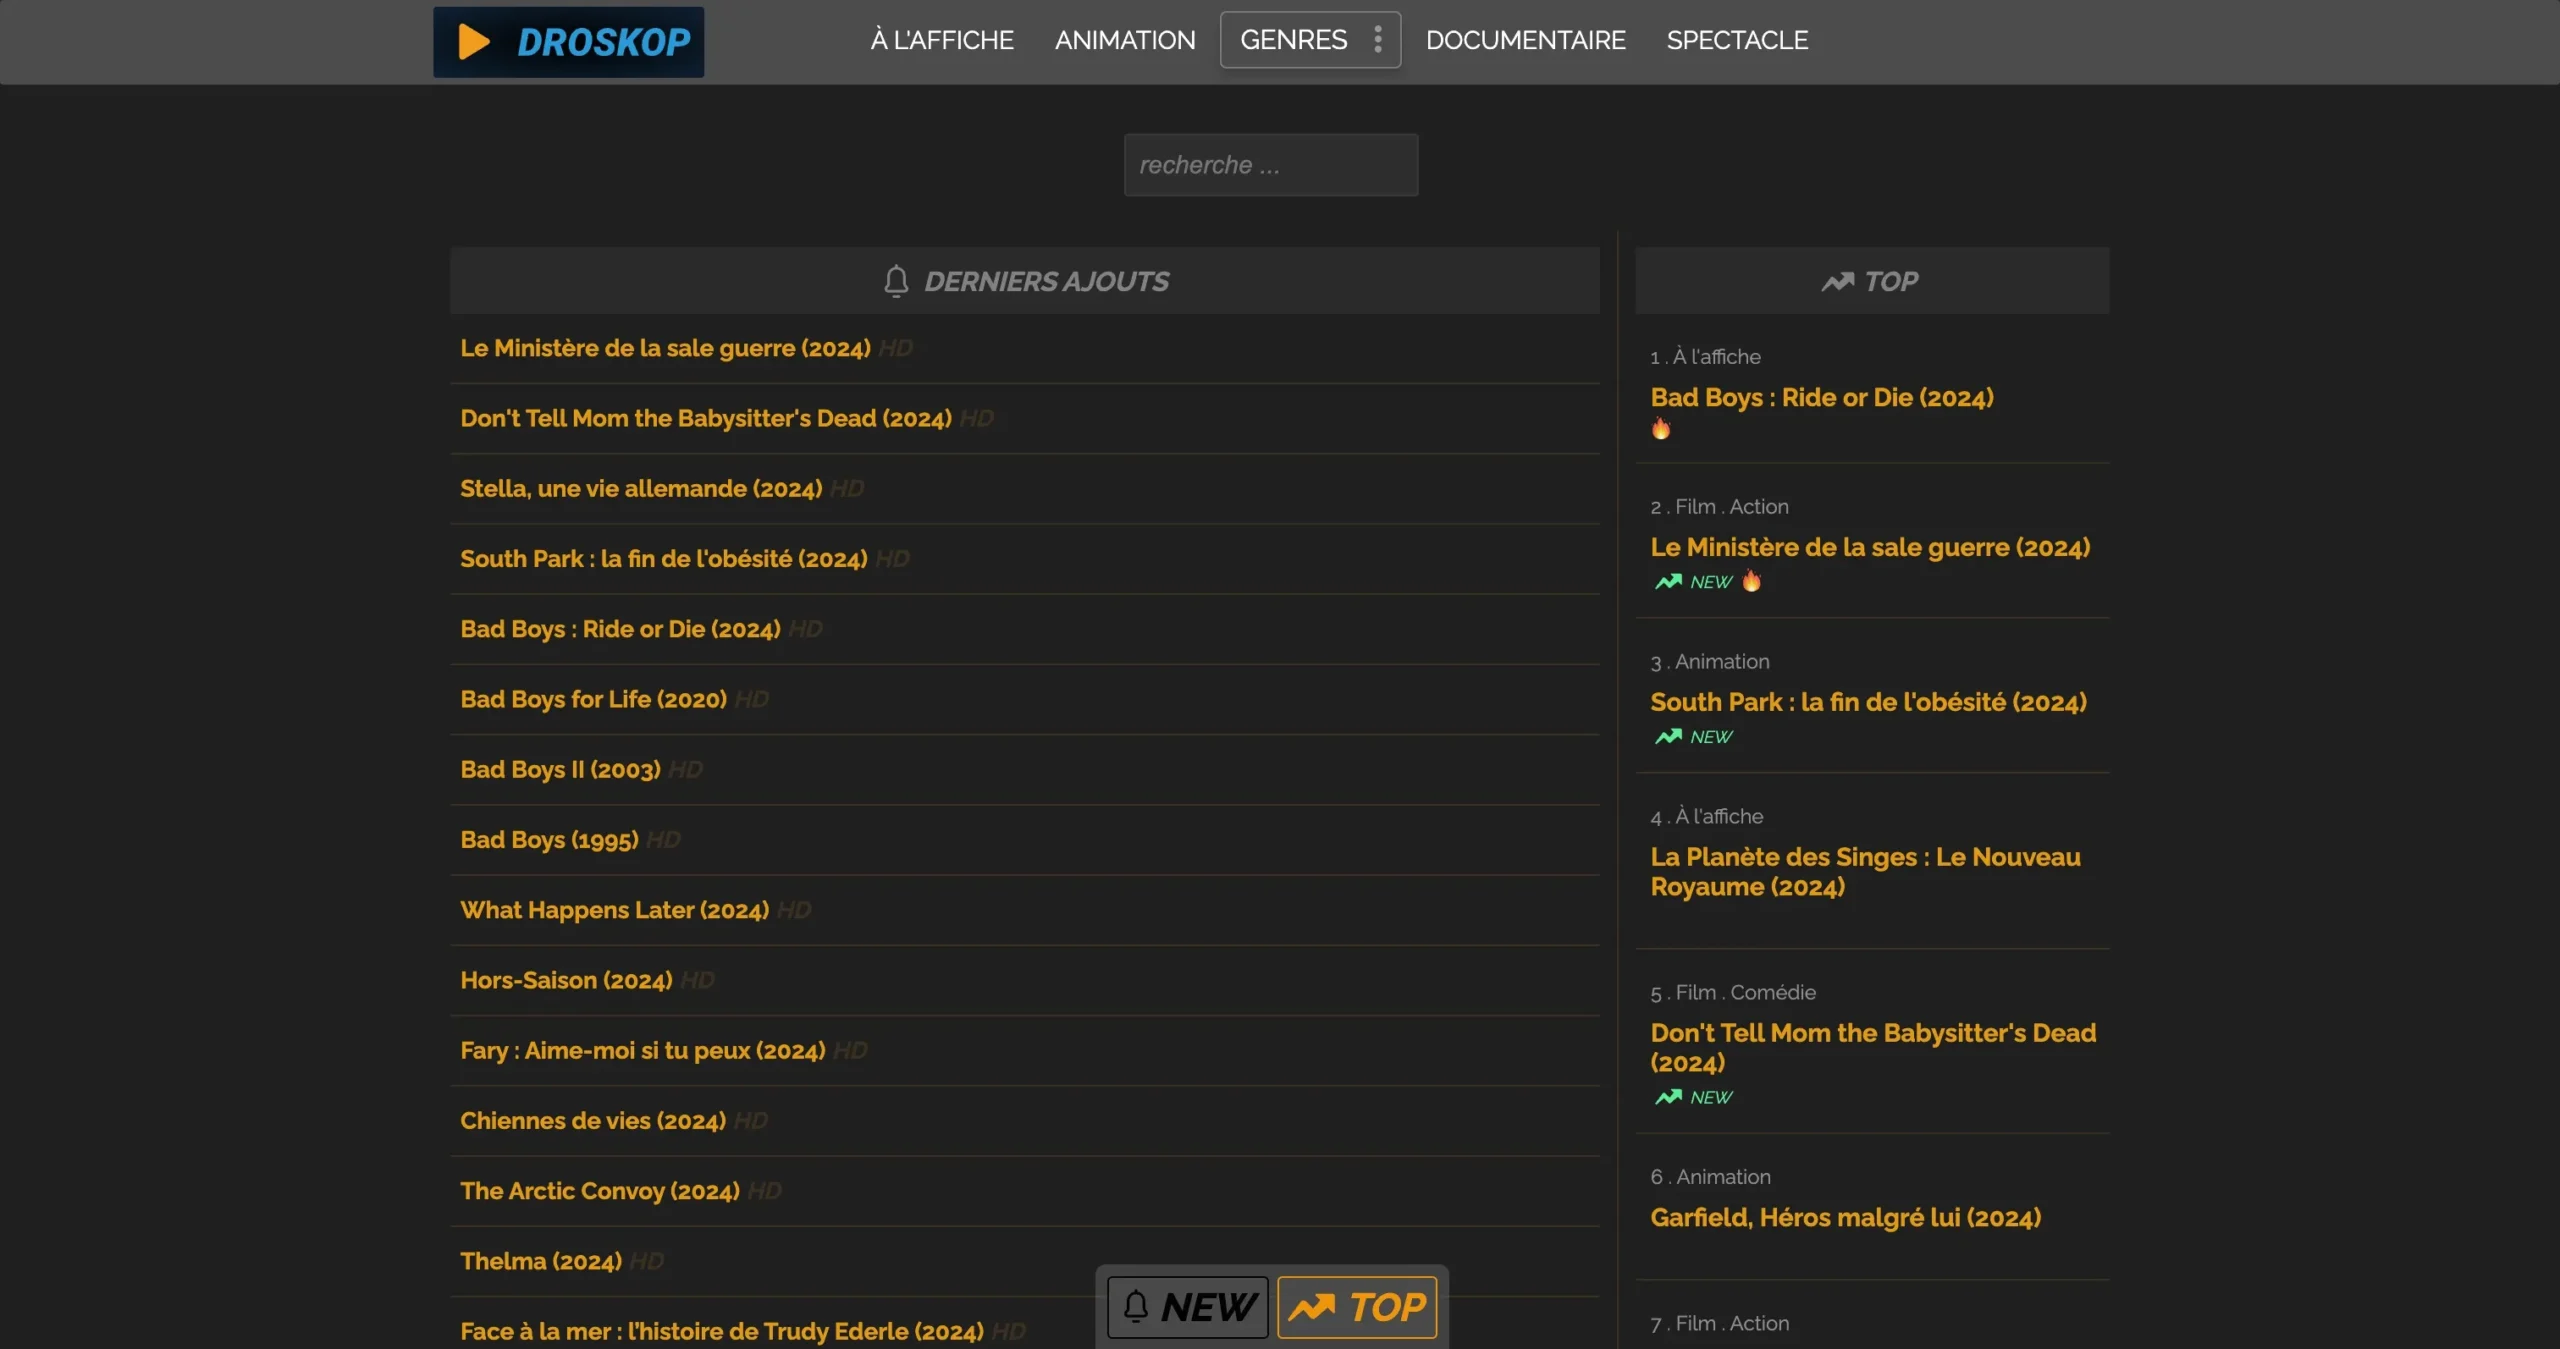
Task: Open Bad Boys for Life (2020)
Action: pyautogui.click(x=593, y=699)
